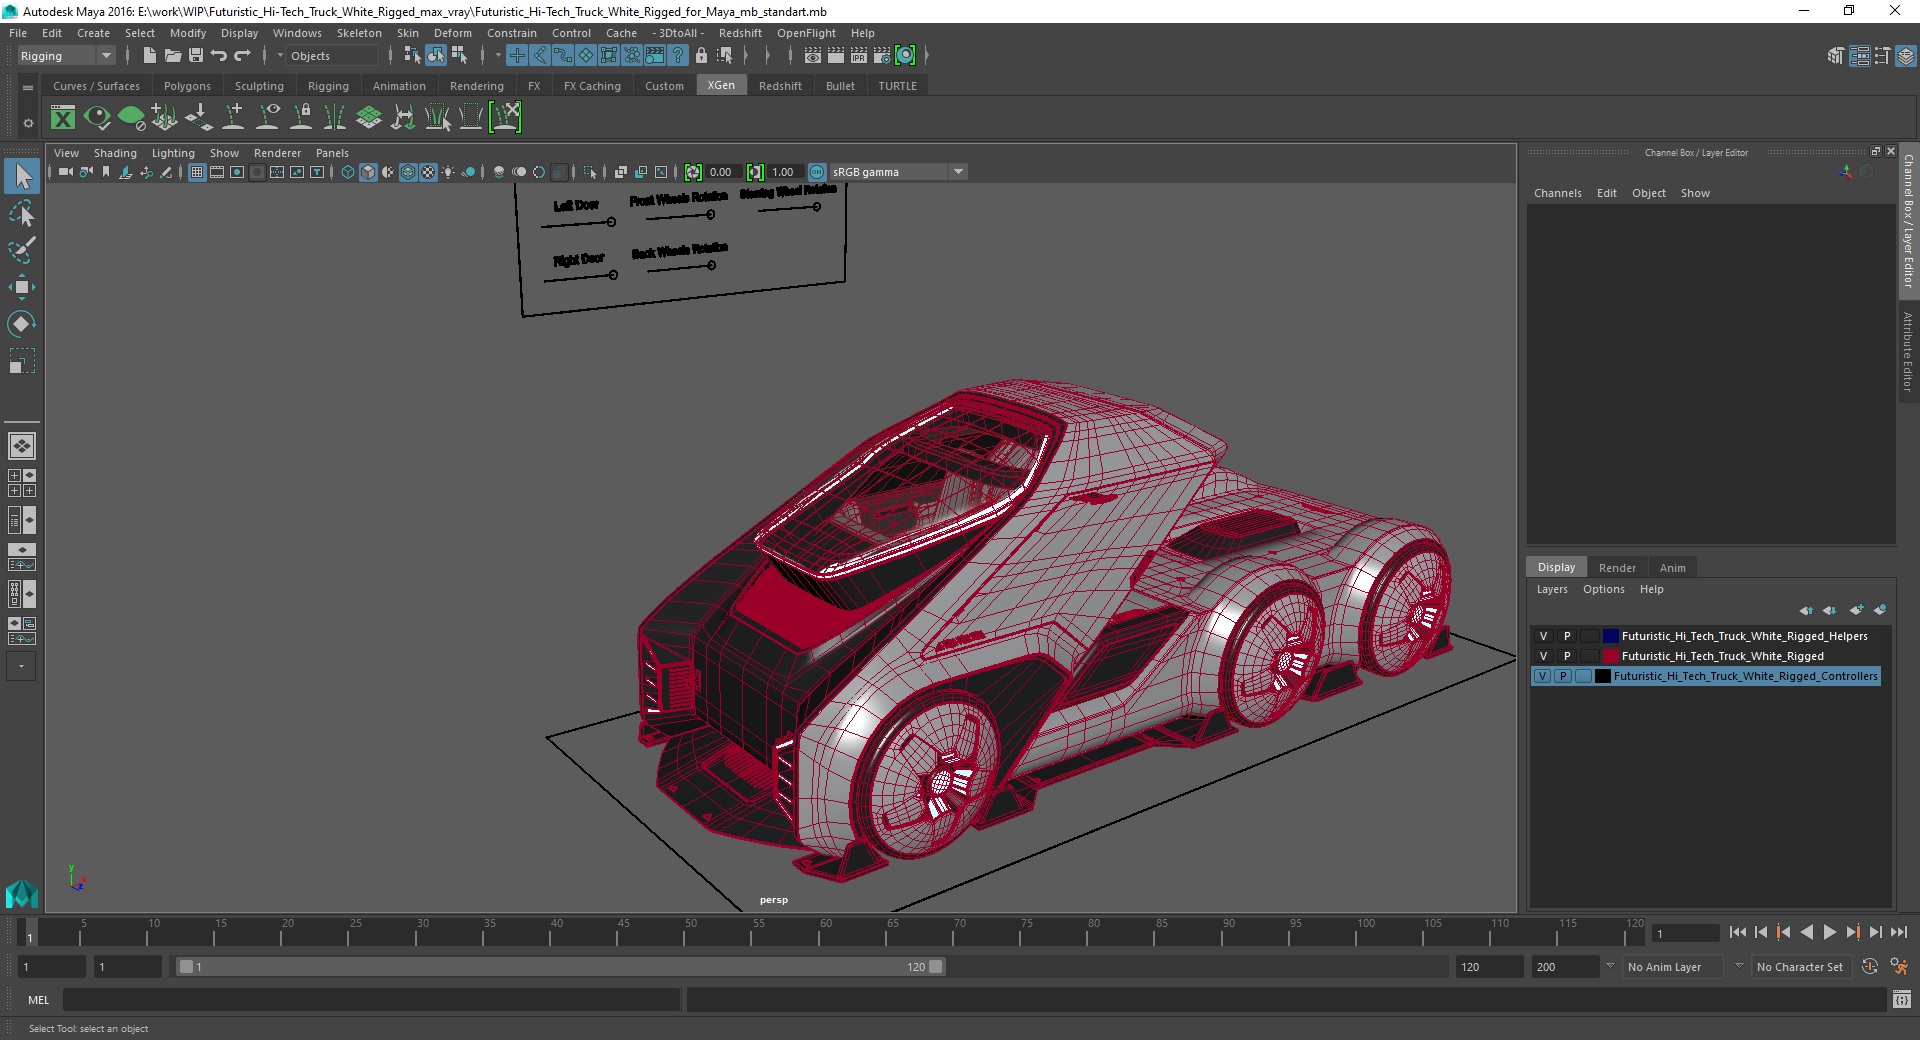Undo the last action with the undo arrow
The width and height of the screenshot is (1920, 1040).
click(x=219, y=56)
